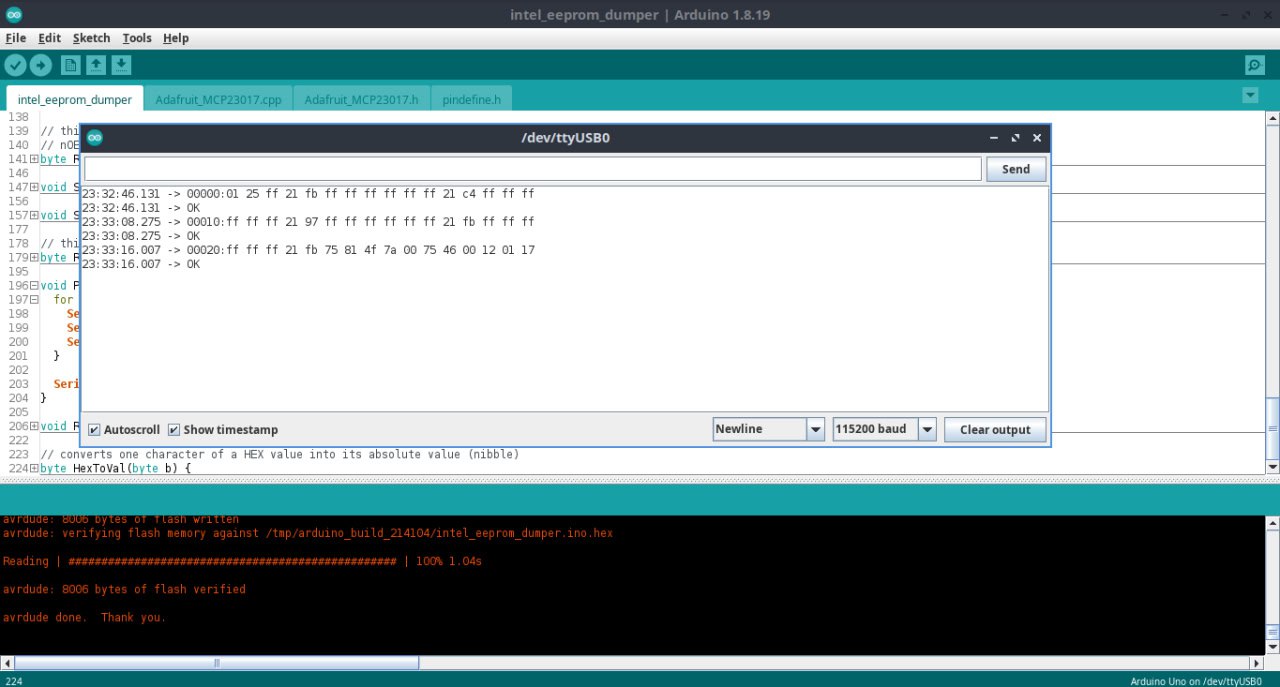Save the sketch using Save icon
Viewport: 1280px width, 687px height.
point(121,65)
